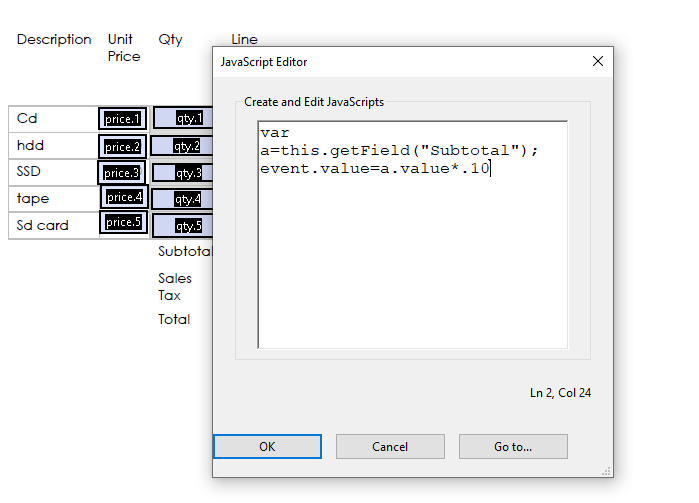The height and width of the screenshot is (503, 699).
Task: Click the 'tape' description cell
Action: [53, 199]
